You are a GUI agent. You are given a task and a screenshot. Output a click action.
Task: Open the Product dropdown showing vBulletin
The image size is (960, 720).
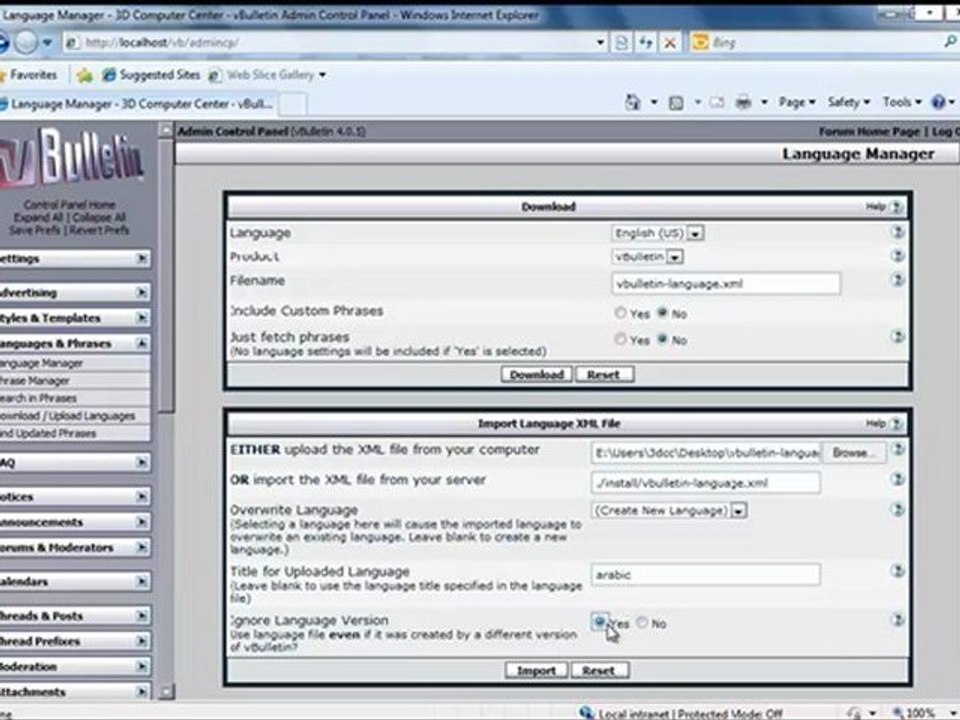pos(648,257)
